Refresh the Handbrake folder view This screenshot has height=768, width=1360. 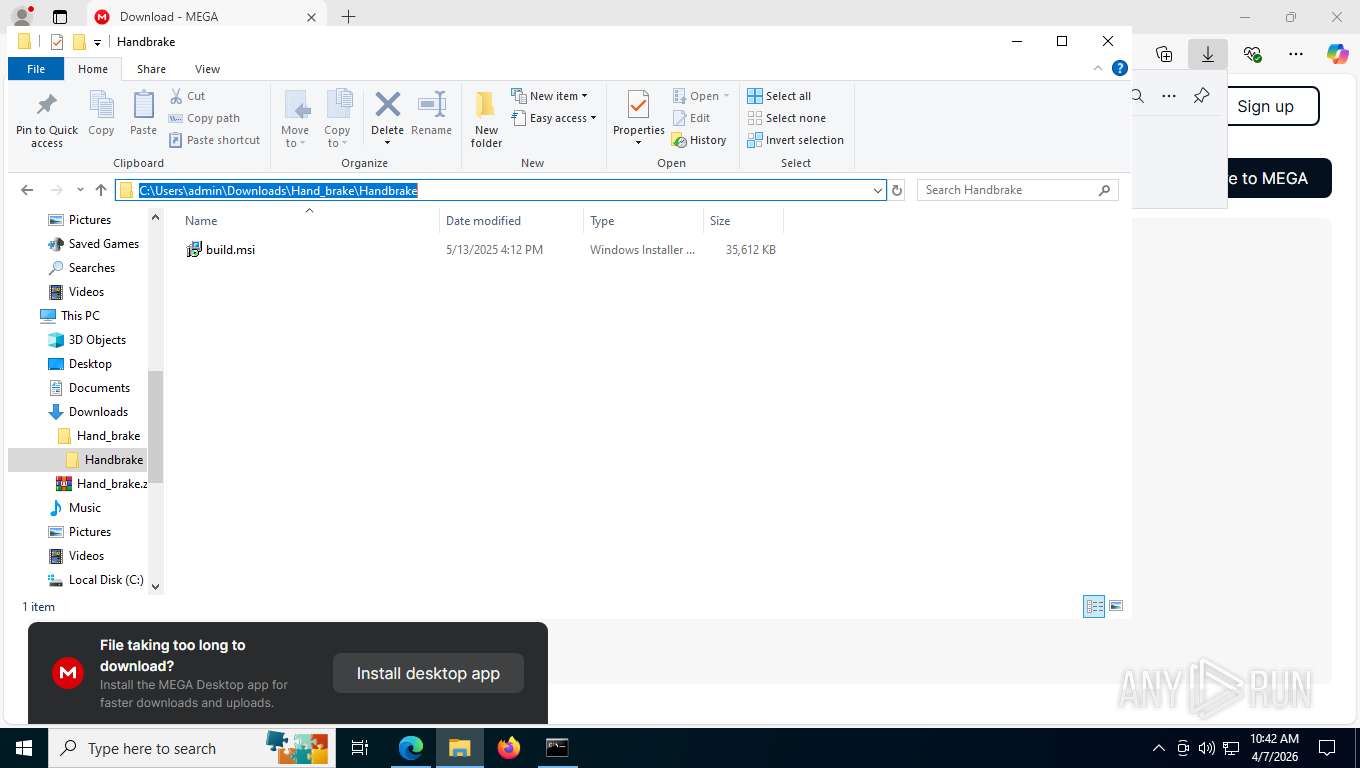click(x=897, y=190)
